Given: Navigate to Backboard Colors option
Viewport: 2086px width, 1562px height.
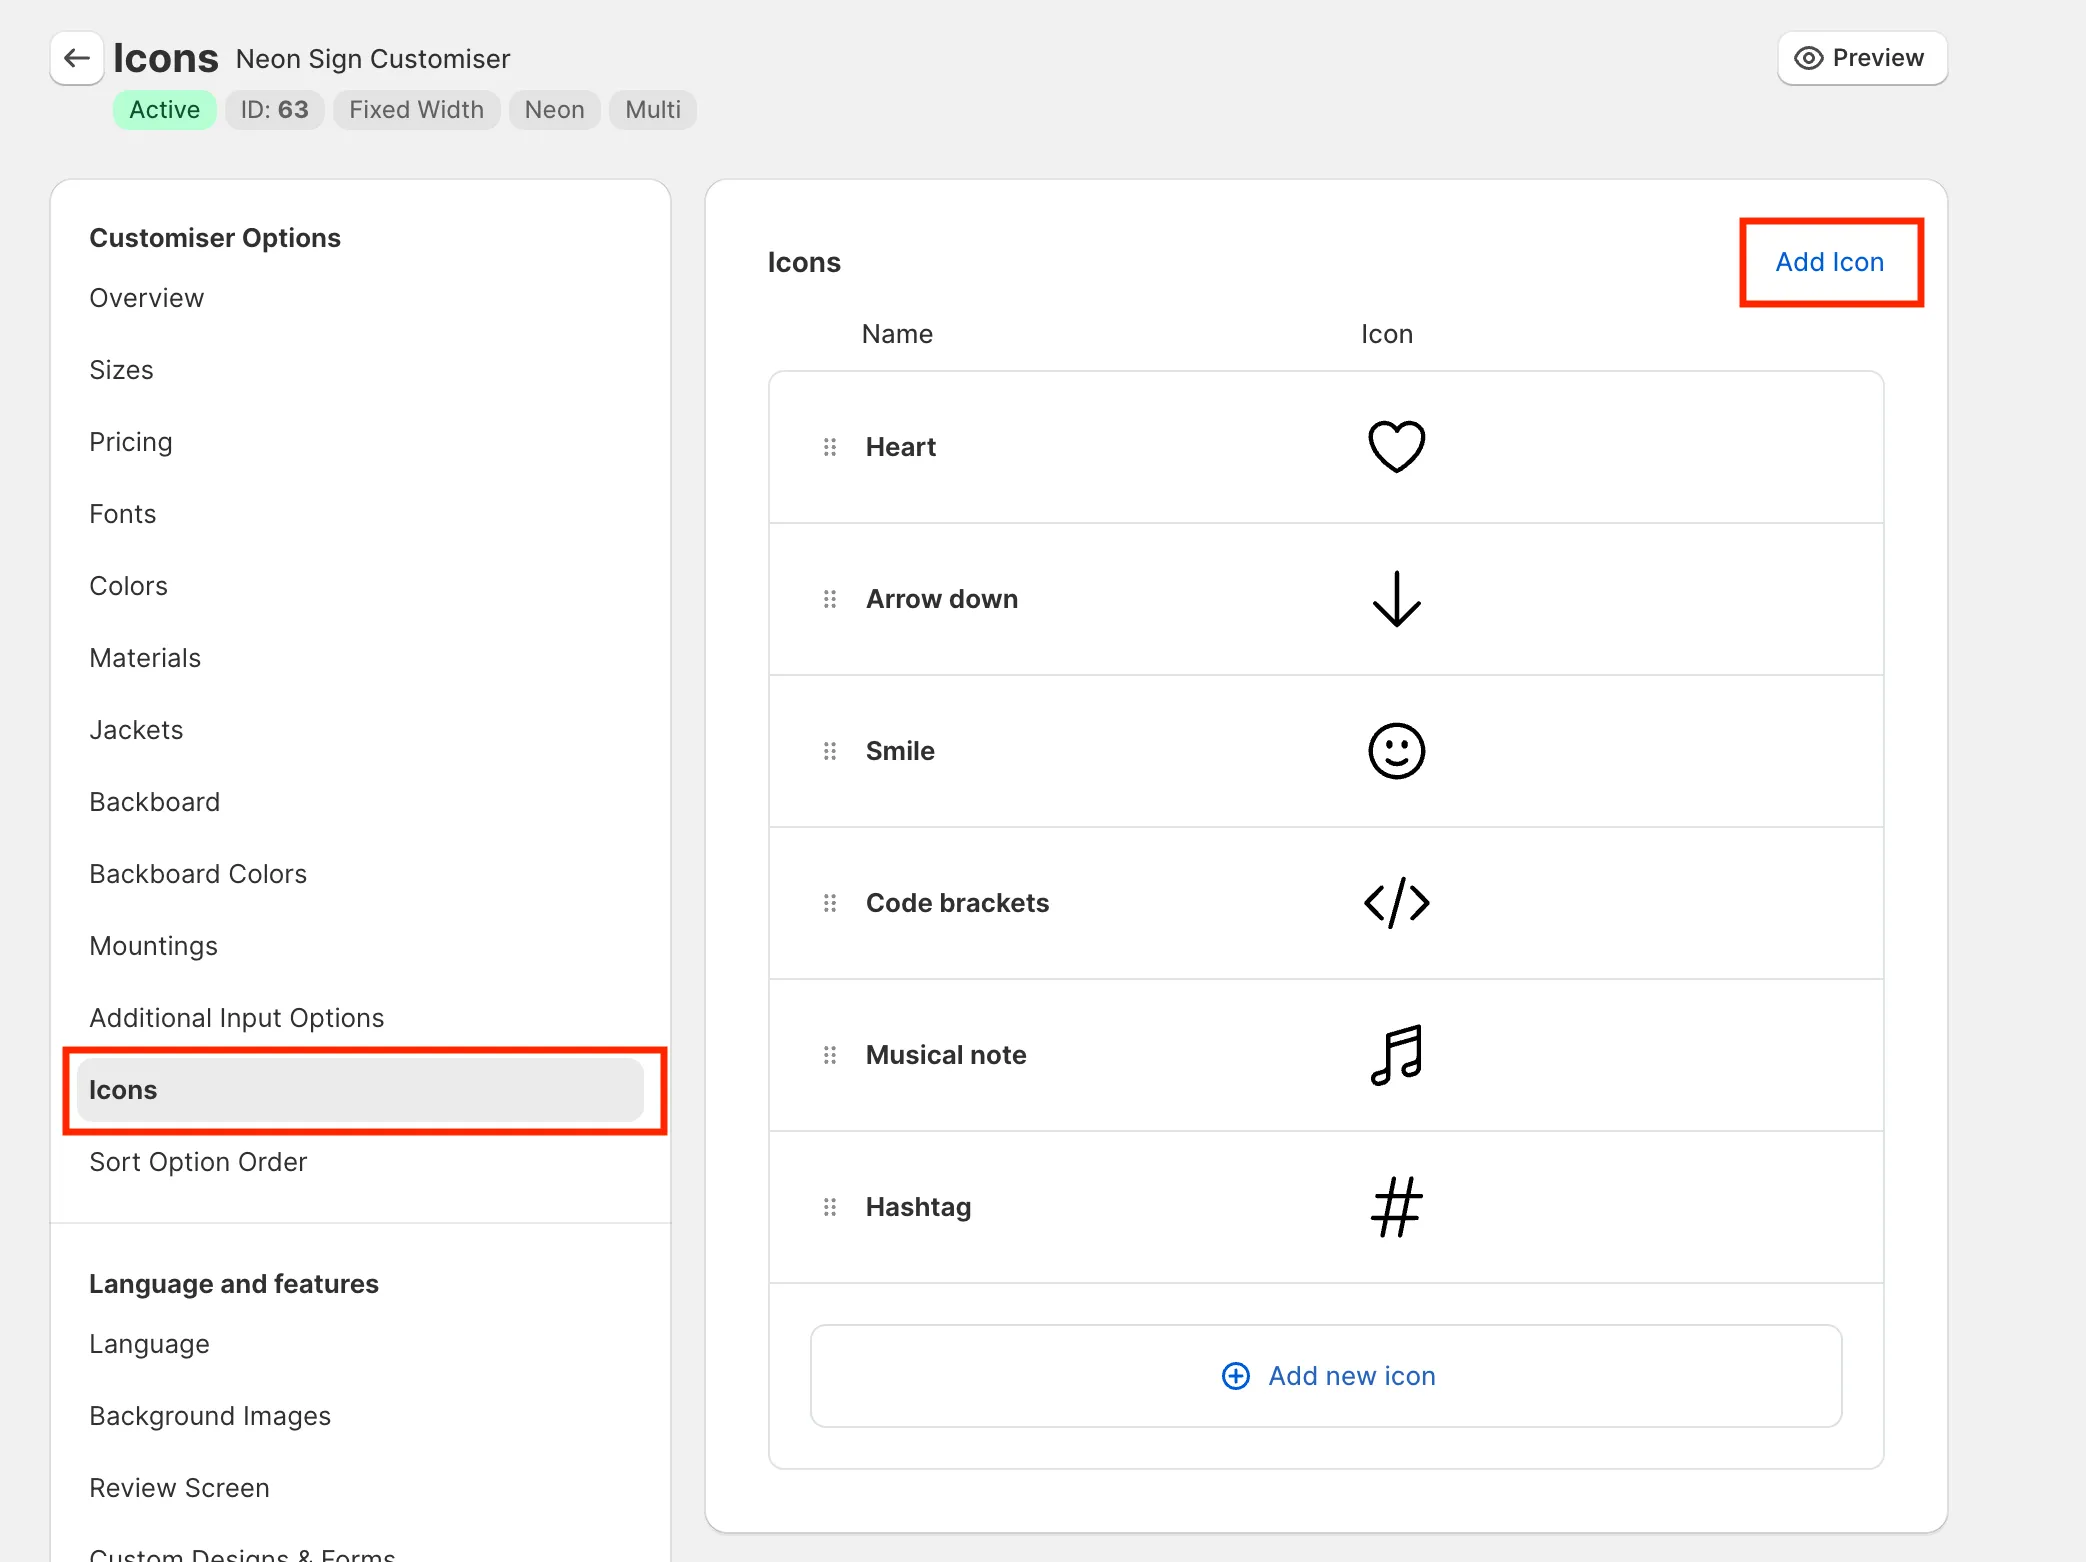Looking at the screenshot, I should [x=198, y=873].
